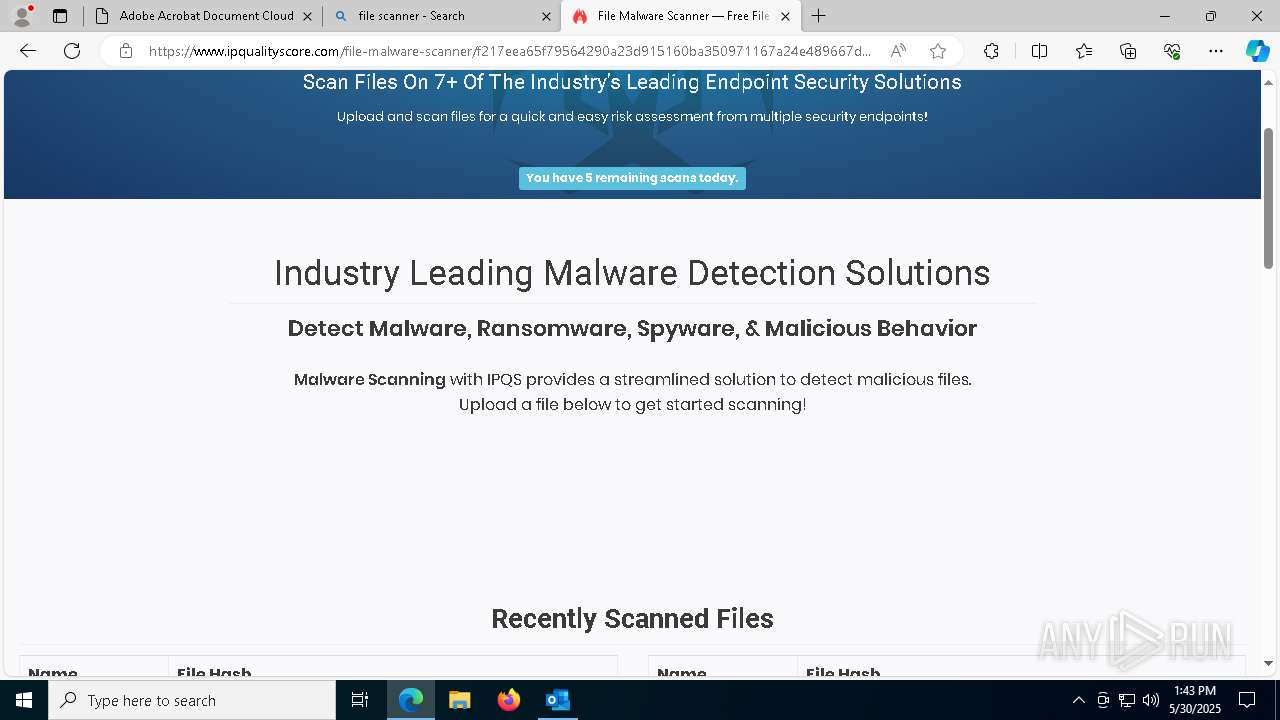Click the Recently Scanned Files heading
1280x720 pixels.
click(632, 619)
